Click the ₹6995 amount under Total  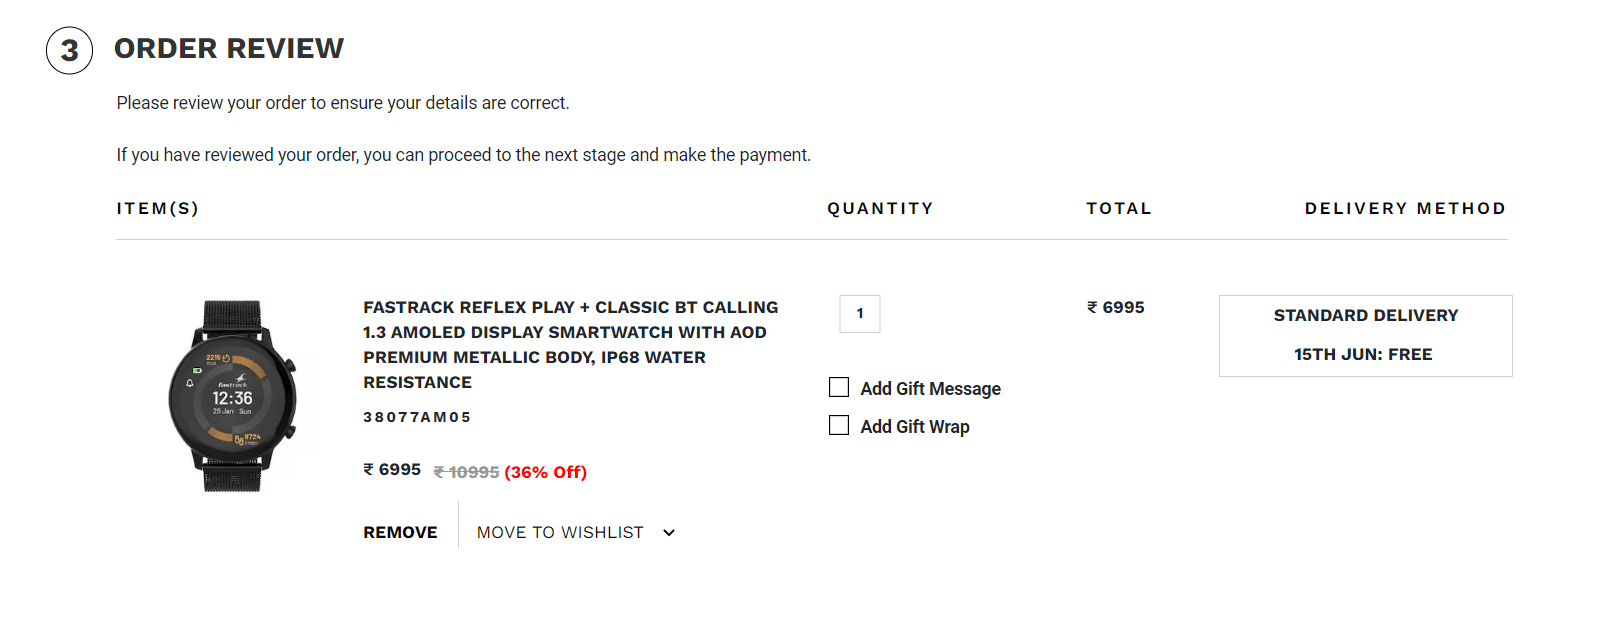click(x=1116, y=308)
